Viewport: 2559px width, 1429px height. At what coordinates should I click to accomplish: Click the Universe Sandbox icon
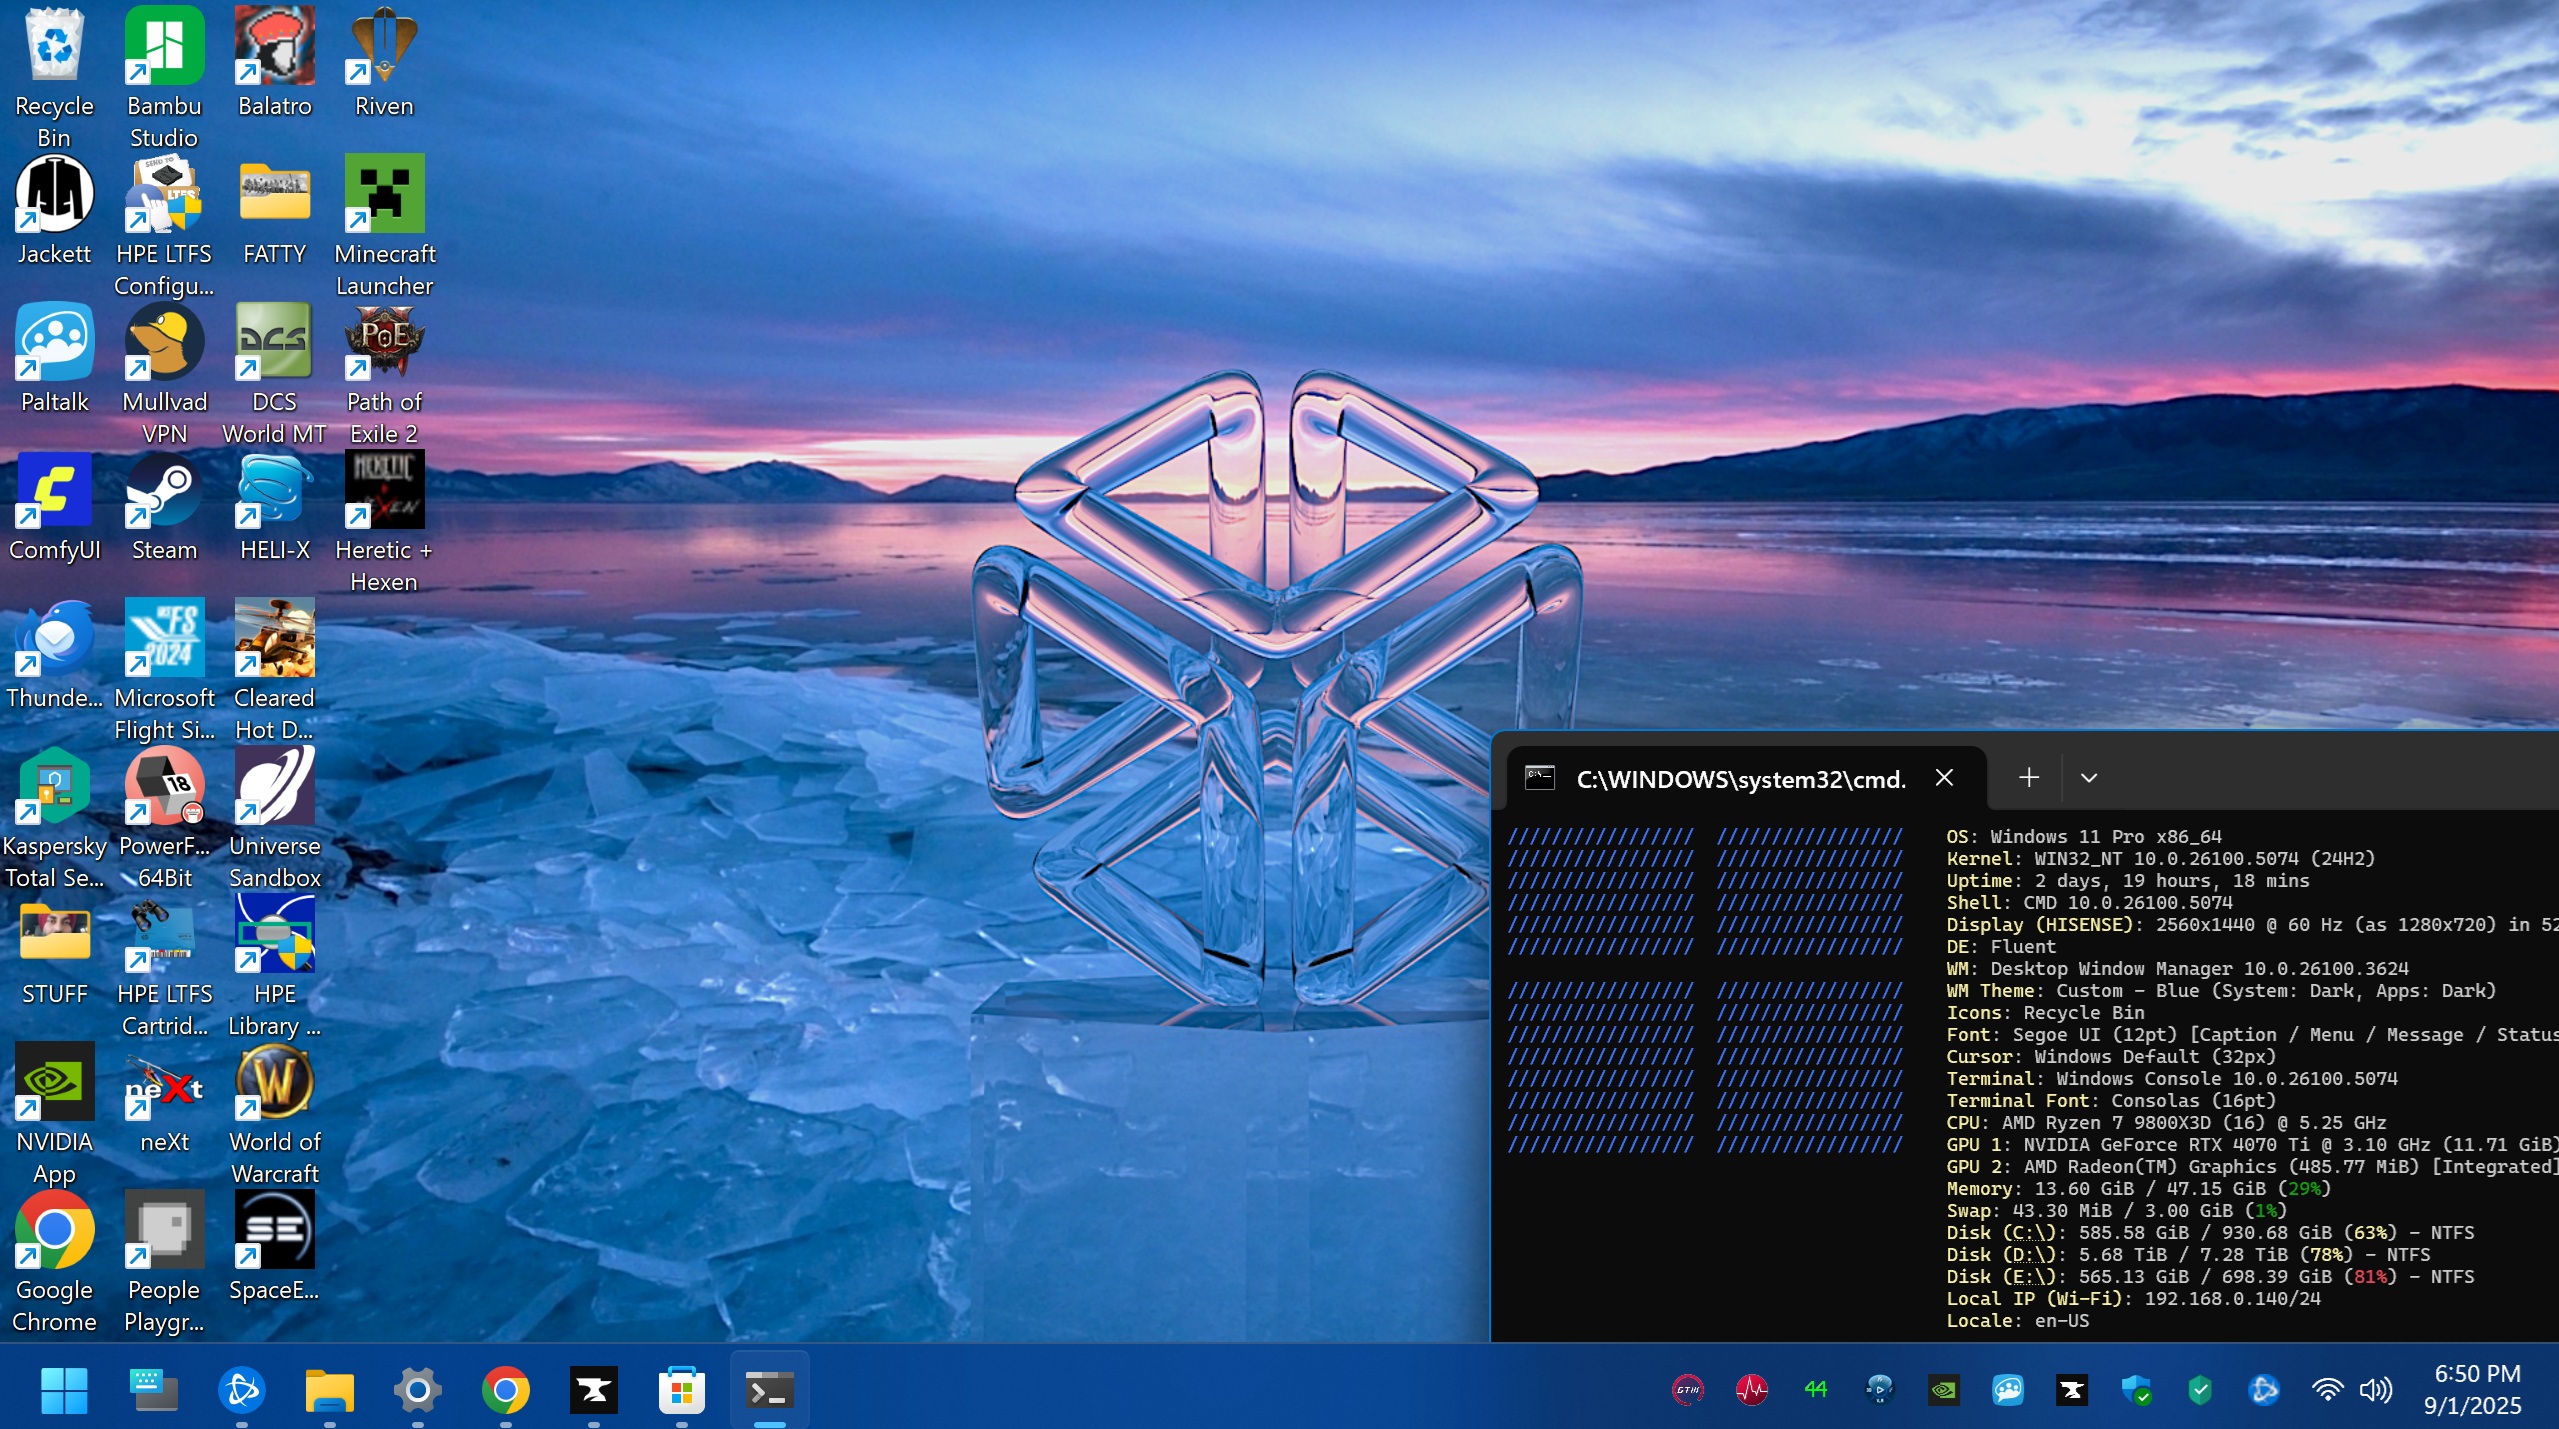(274, 787)
